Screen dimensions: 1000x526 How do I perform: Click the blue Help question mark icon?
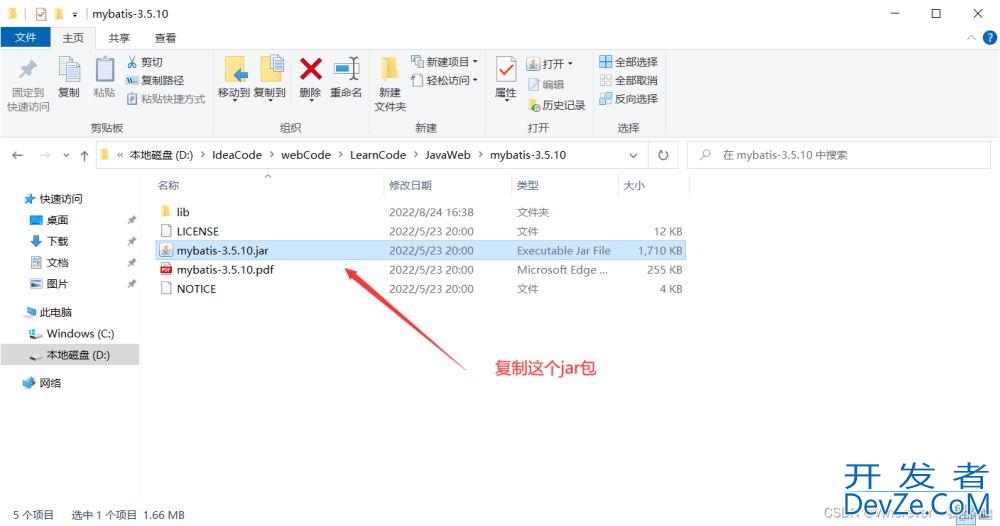coord(989,38)
